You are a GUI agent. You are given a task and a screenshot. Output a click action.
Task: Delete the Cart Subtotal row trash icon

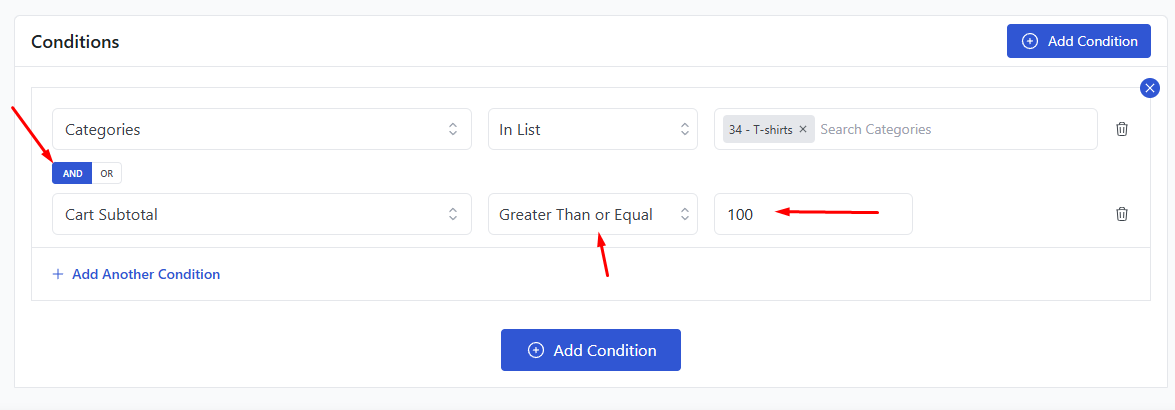pos(1122,214)
